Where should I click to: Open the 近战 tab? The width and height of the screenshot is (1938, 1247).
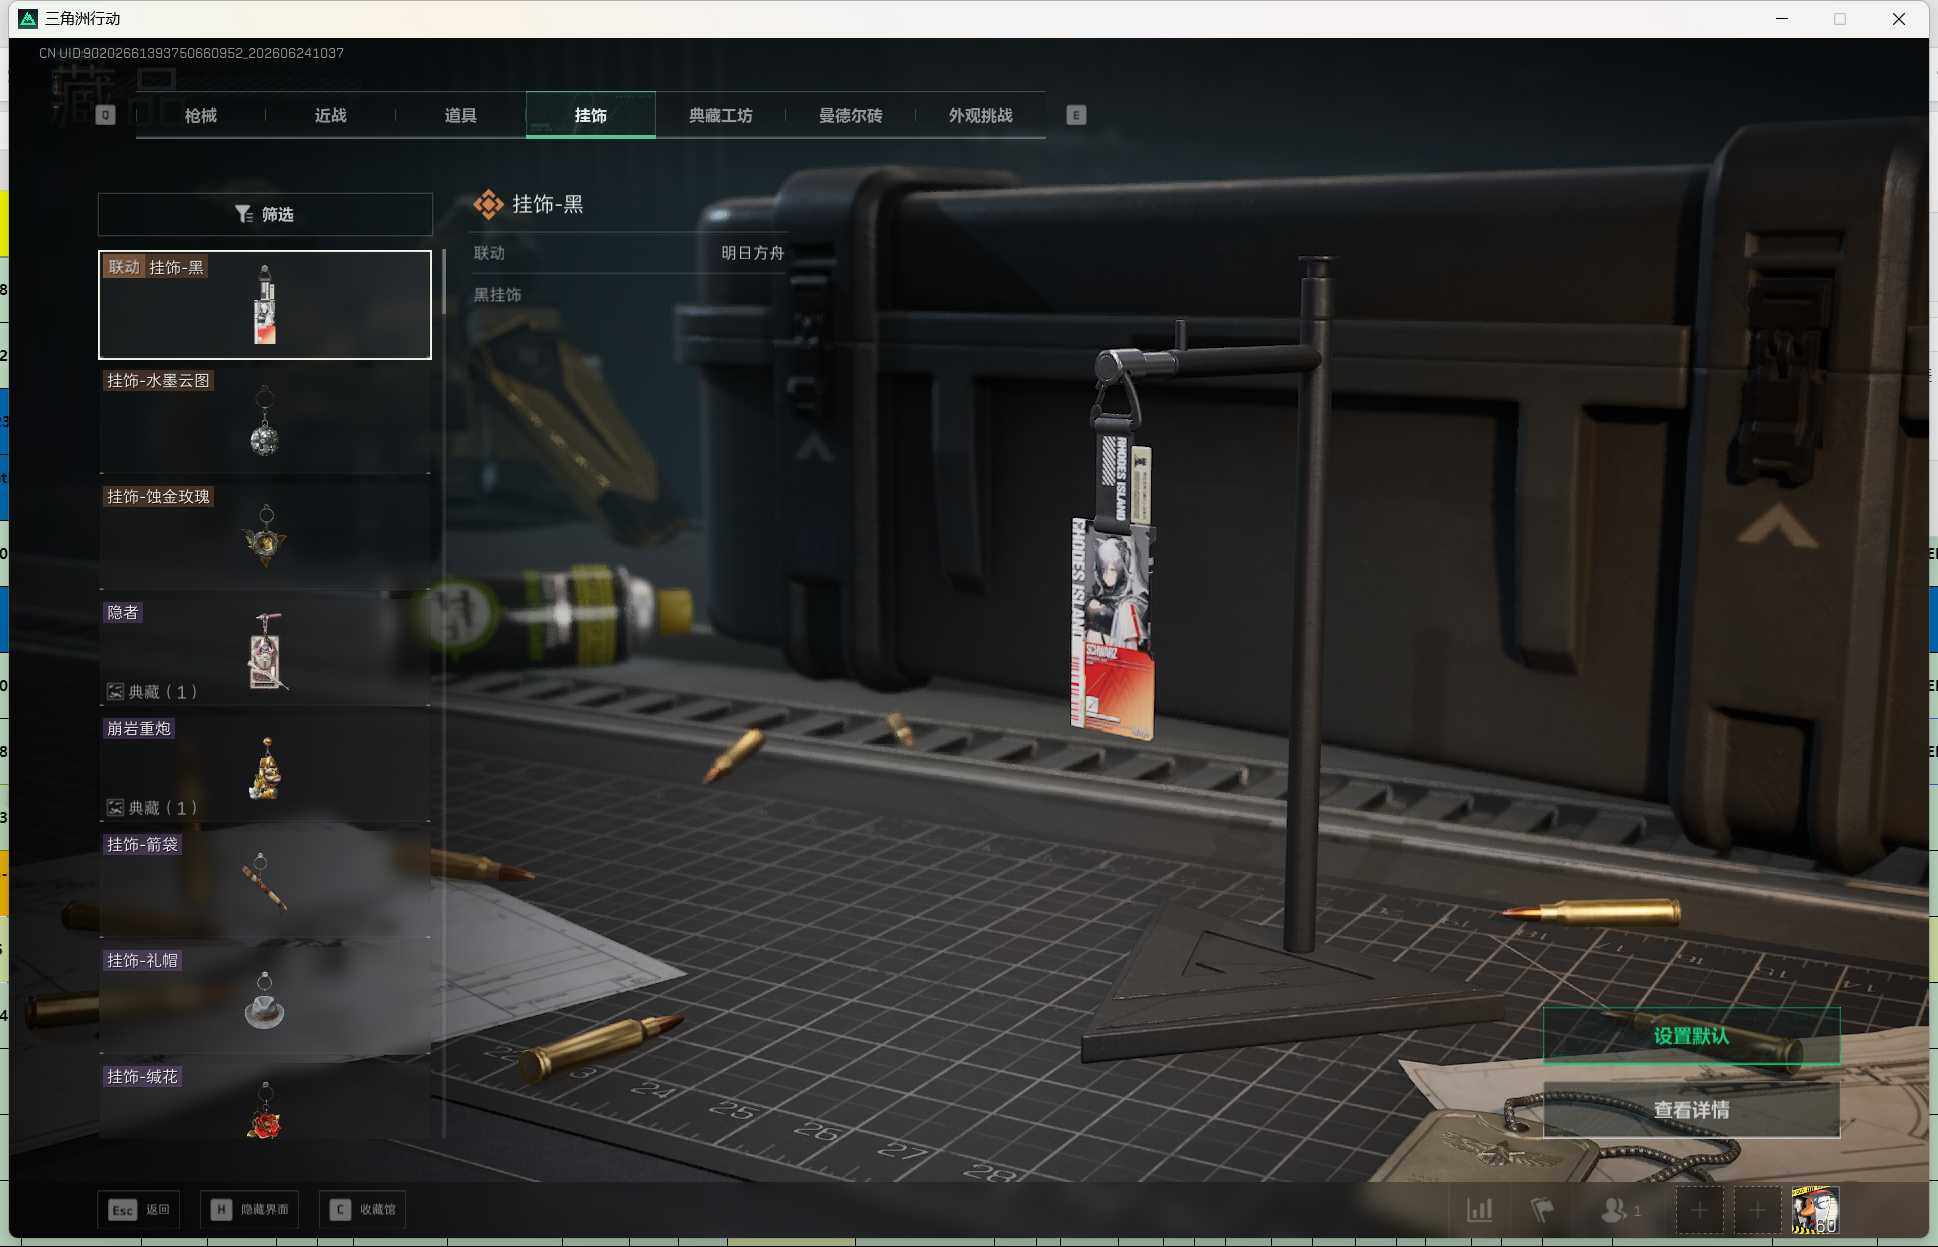pyautogui.click(x=331, y=115)
